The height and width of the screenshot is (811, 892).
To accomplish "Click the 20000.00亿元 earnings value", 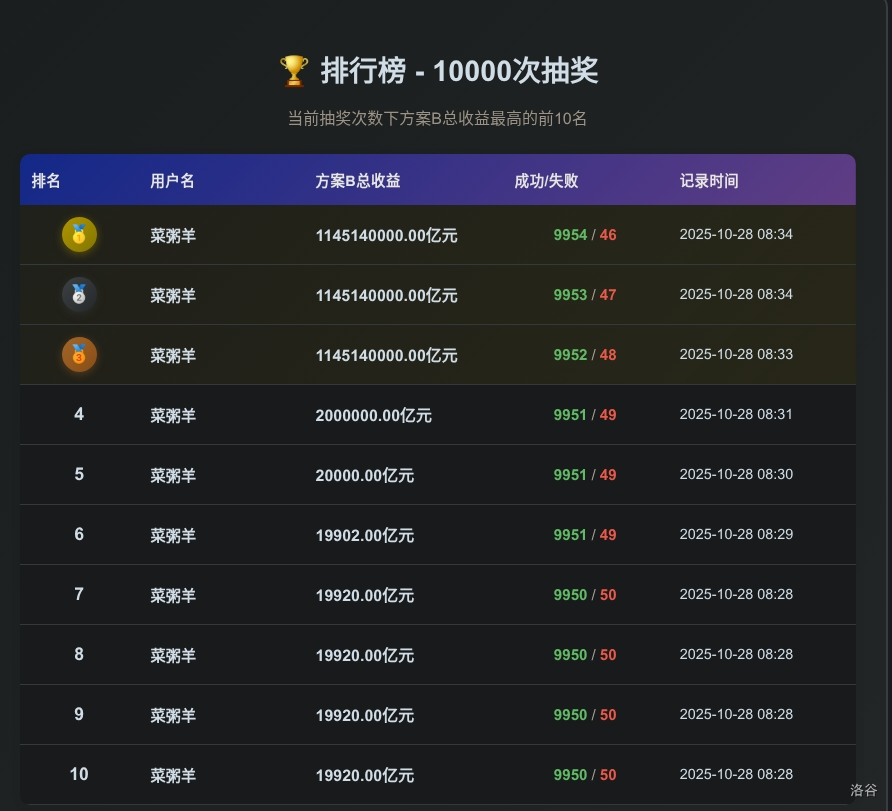I will [364, 476].
